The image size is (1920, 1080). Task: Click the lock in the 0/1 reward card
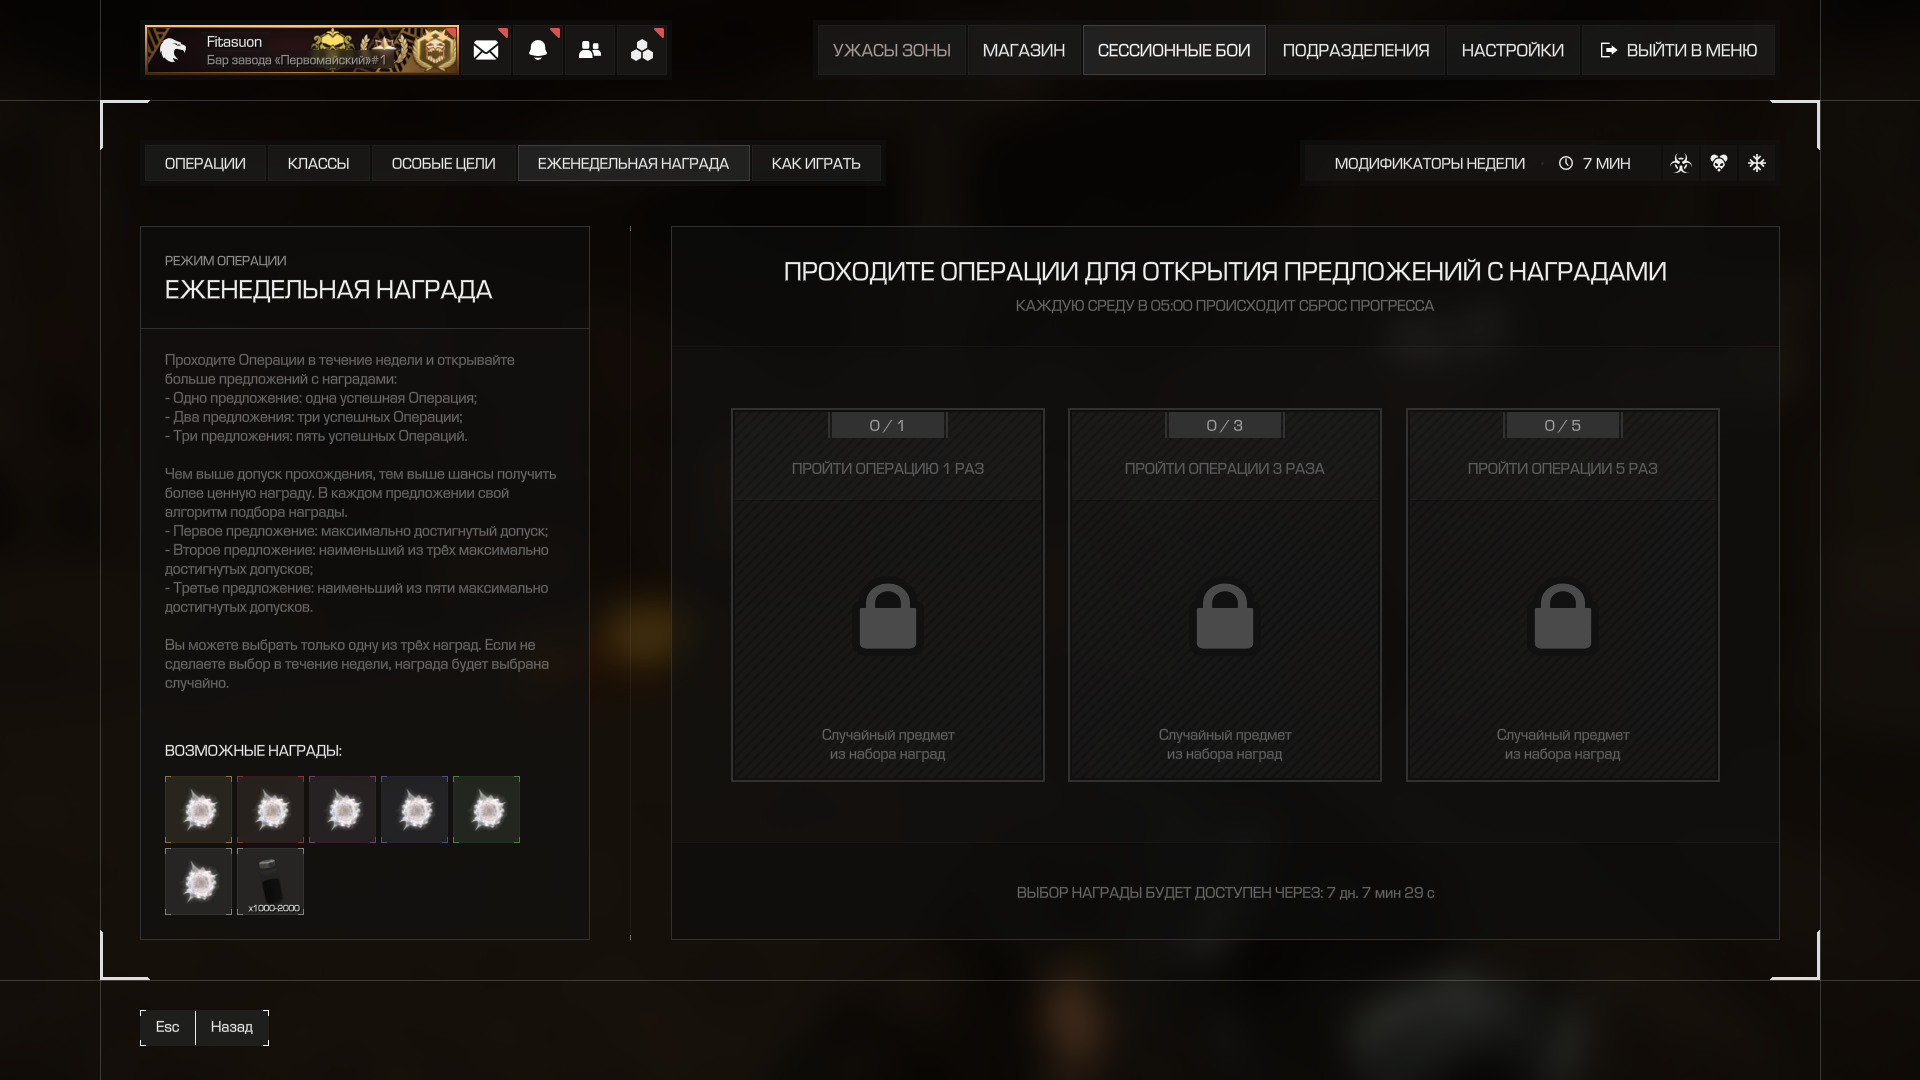tap(887, 617)
